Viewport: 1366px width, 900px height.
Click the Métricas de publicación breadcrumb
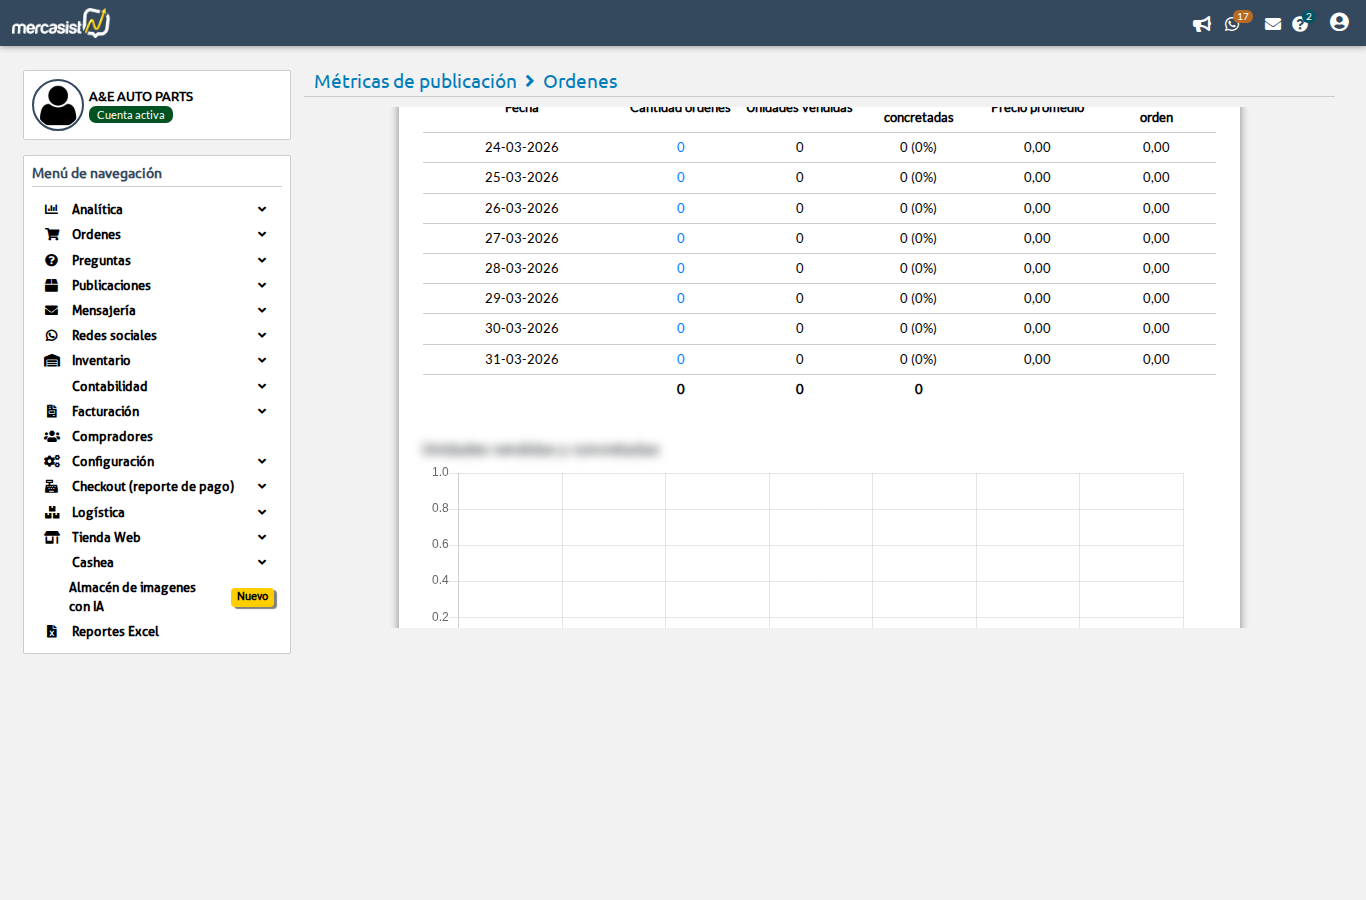click(415, 81)
